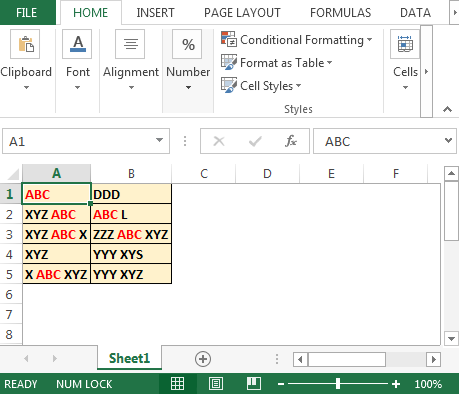This screenshot has height=394, width=459.
Task: Collapse the ribbon with caret
Action: [447, 109]
